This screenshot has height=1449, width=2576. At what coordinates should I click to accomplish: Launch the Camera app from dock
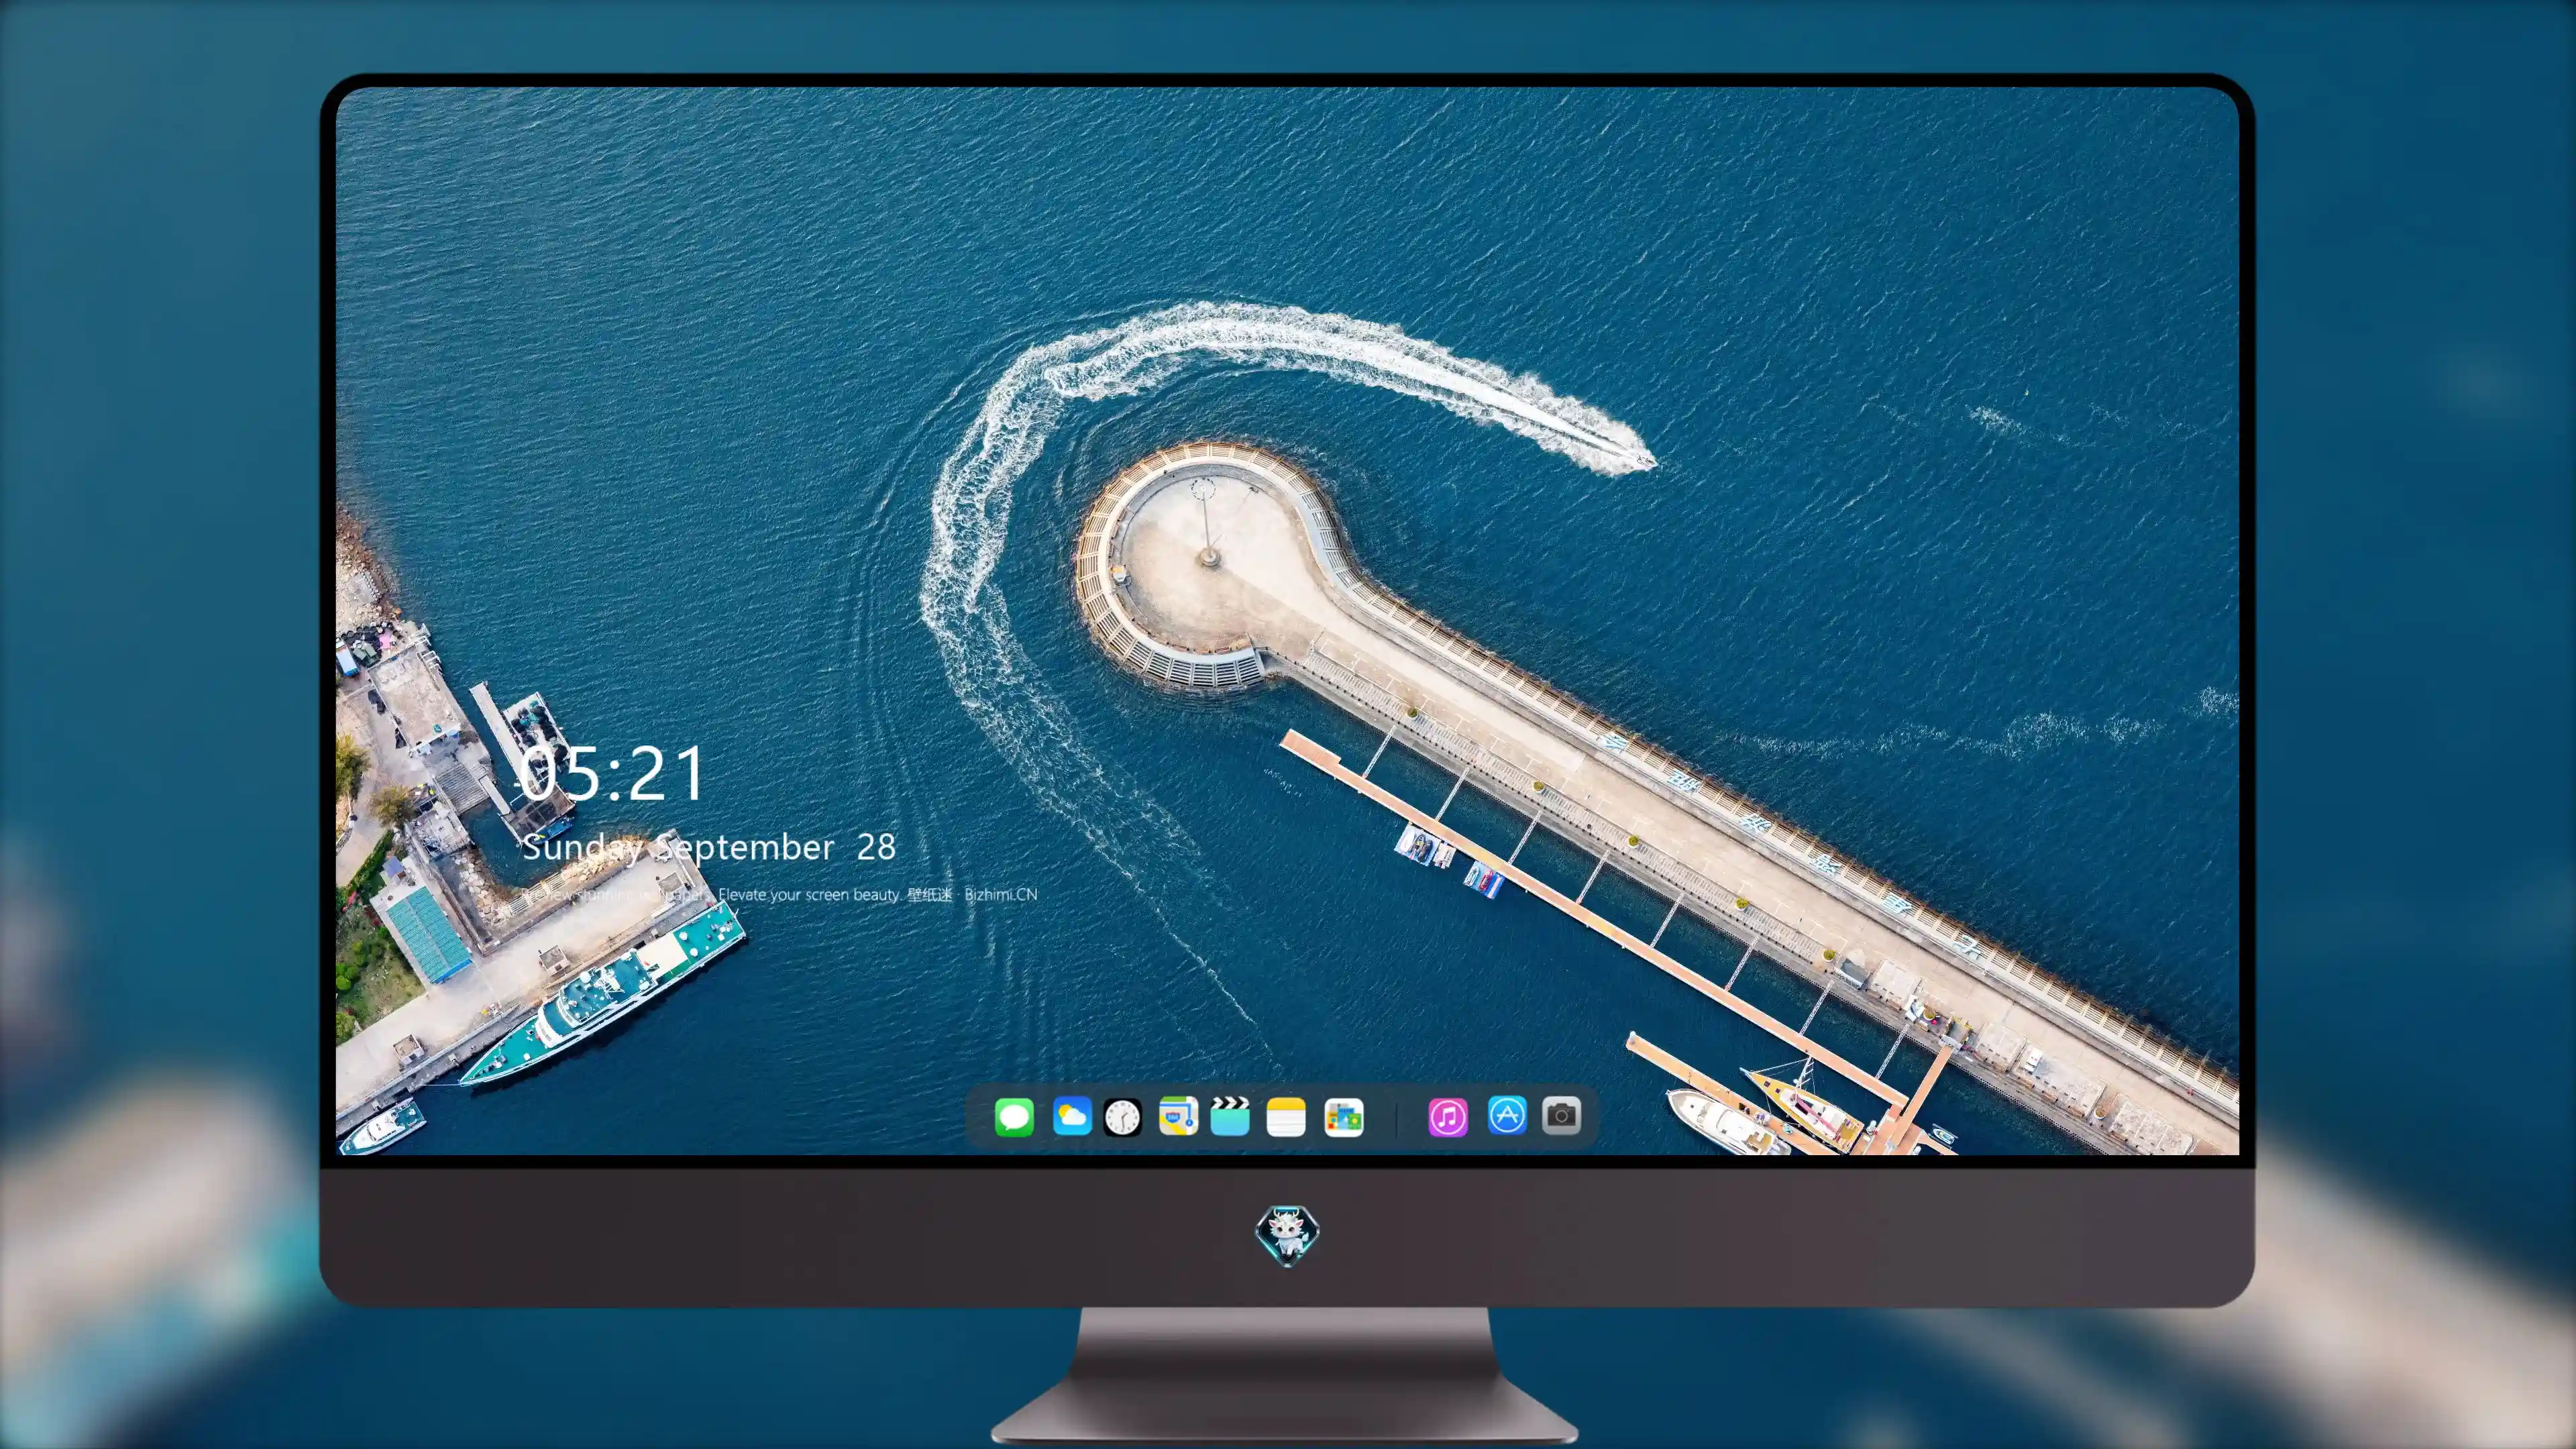pyautogui.click(x=1561, y=1115)
